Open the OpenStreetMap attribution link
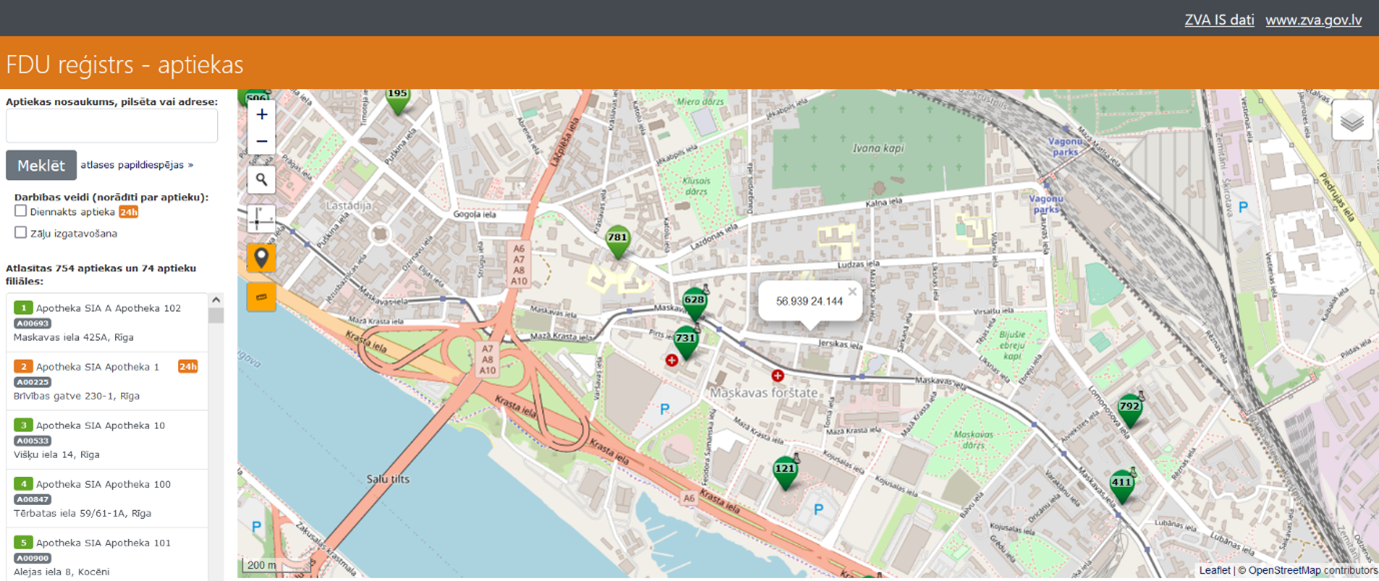The width and height of the screenshot is (1379, 581). 1284,570
